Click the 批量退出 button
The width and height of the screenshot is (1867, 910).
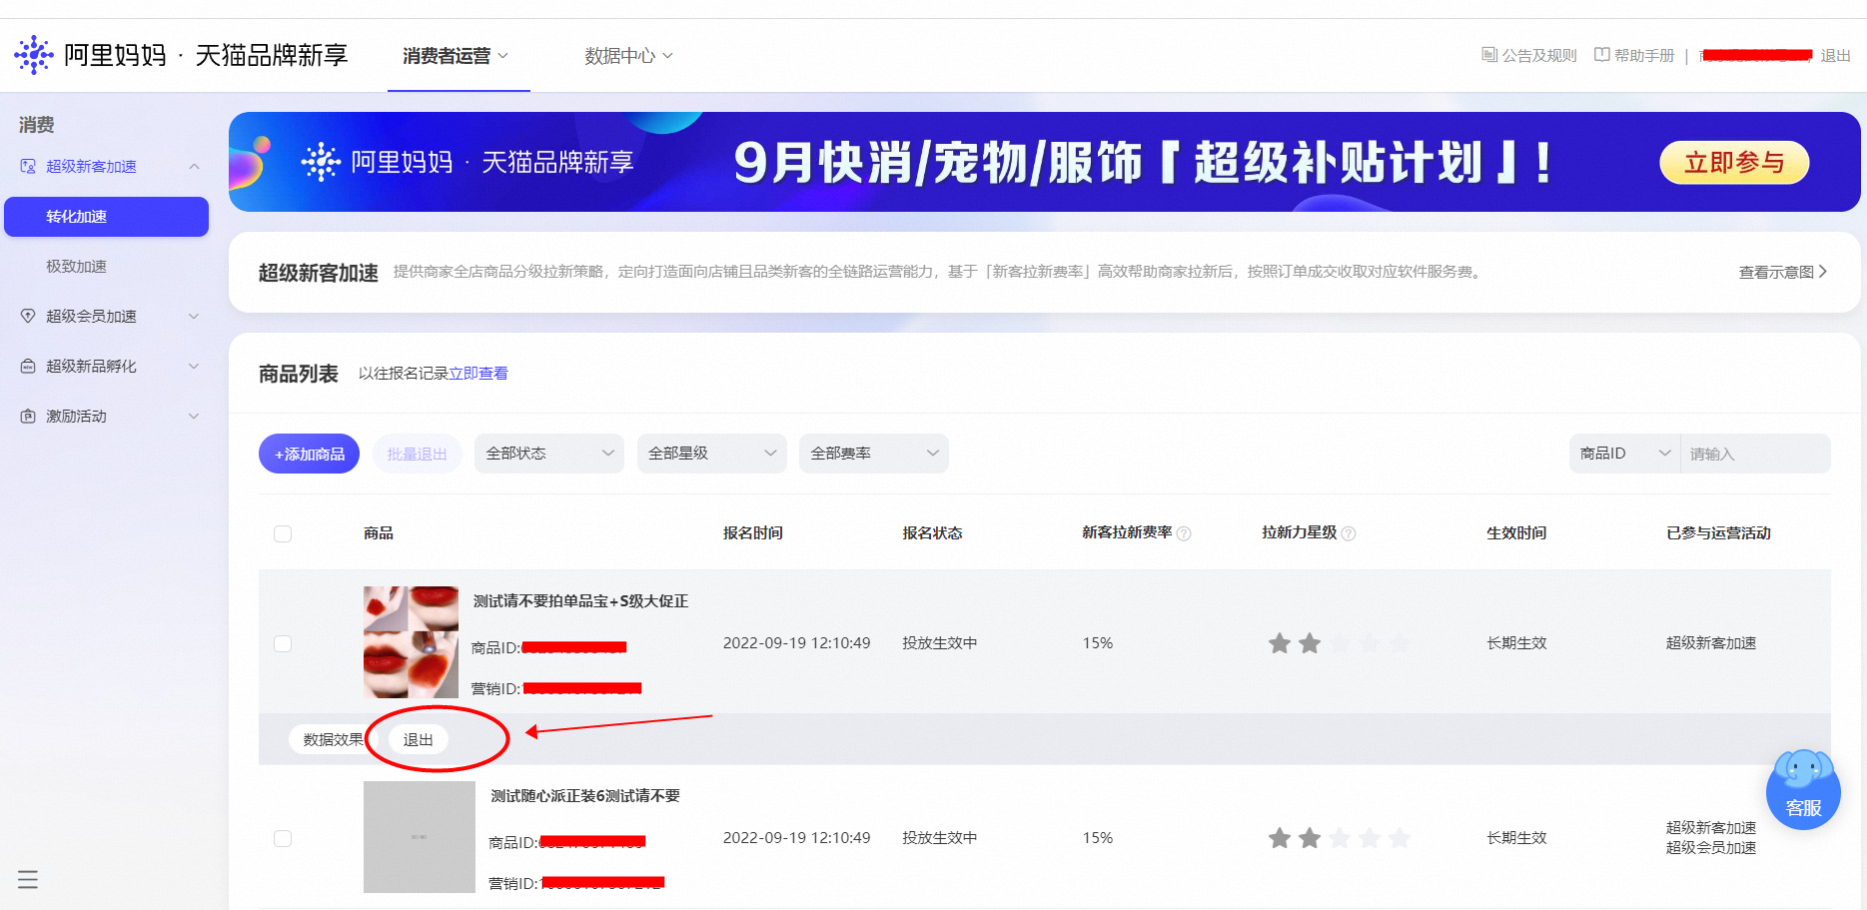pyautogui.click(x=417, y=454)
